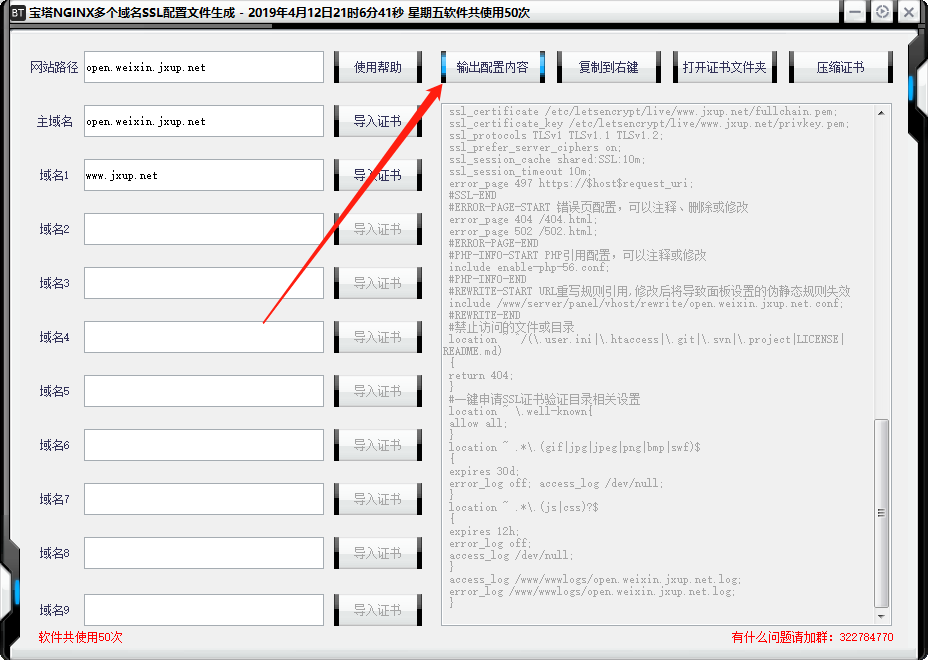Focus the 主域名 input field
The width and height of the screenshot is (928, 660).
[x=204, y=121]
